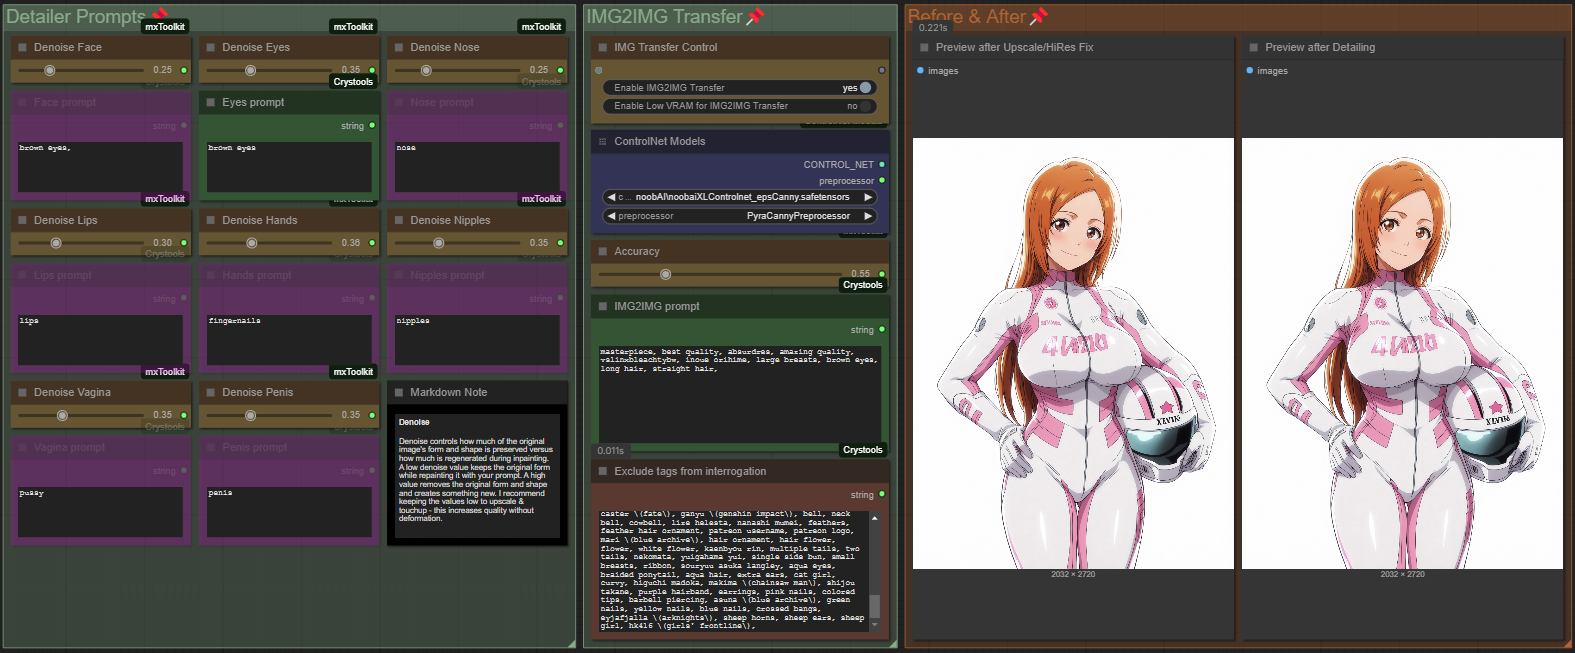The image size is (1575, 653).
Task: Click the IMG2IMG Transfer group title
Action: pyautogui.click(x=664, y=16)
